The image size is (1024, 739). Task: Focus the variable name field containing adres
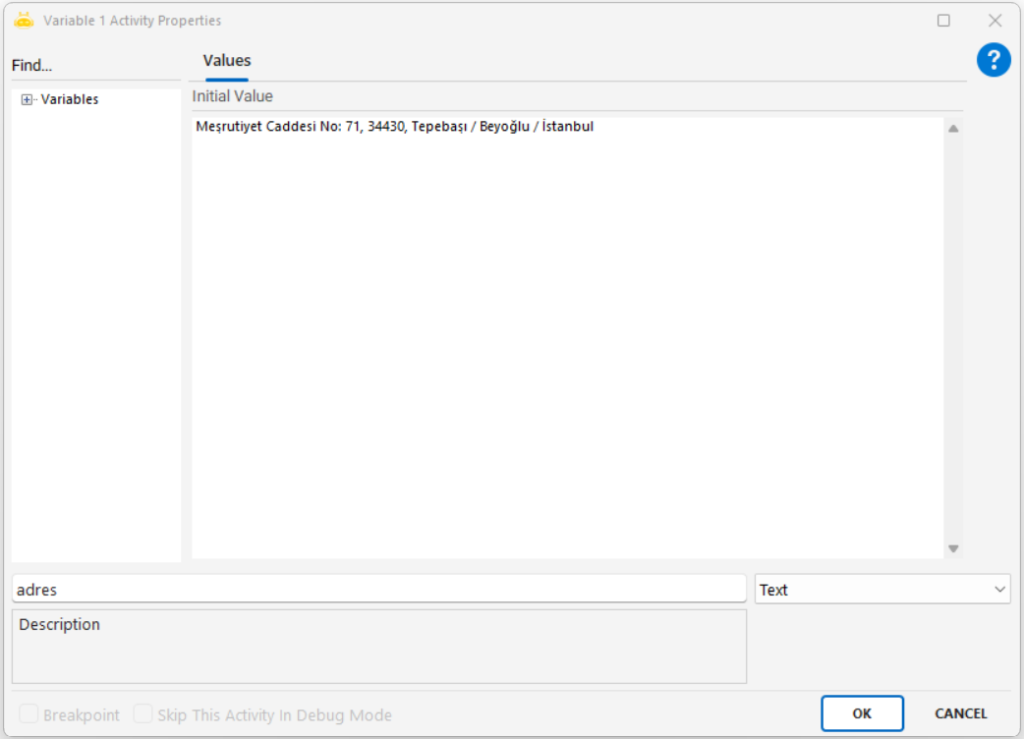pyautogui.click(x=378, y=590)
